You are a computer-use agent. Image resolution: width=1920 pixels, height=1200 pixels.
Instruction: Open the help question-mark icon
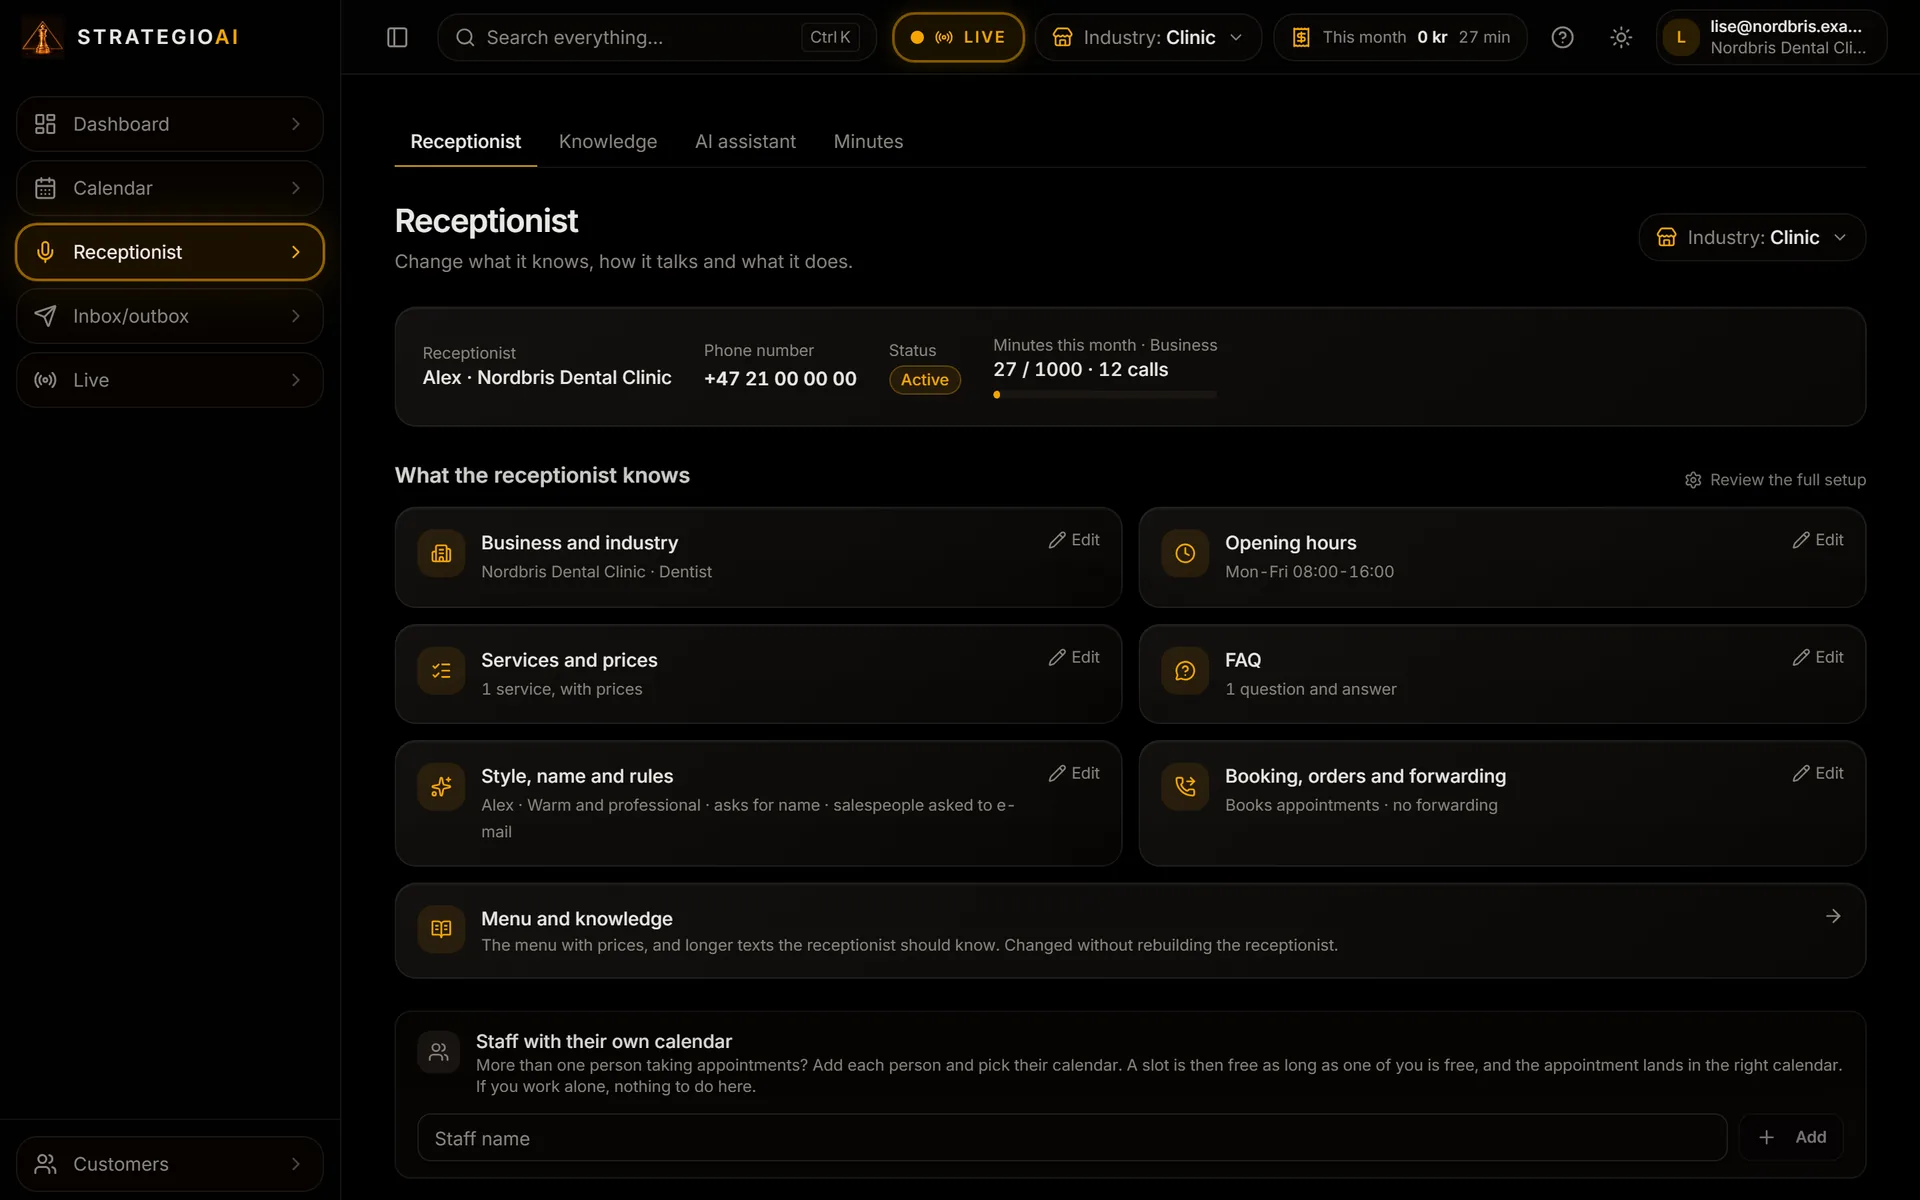point(1562,37)
